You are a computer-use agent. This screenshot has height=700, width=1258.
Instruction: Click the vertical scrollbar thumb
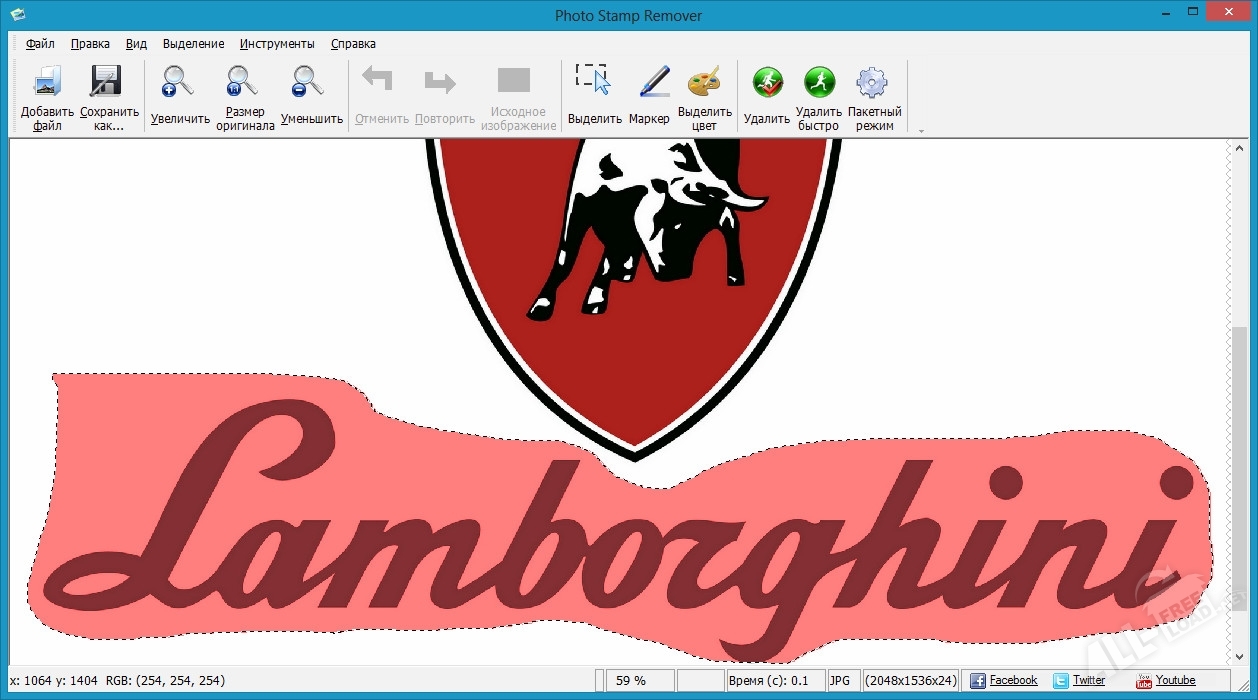point(1239,480)
